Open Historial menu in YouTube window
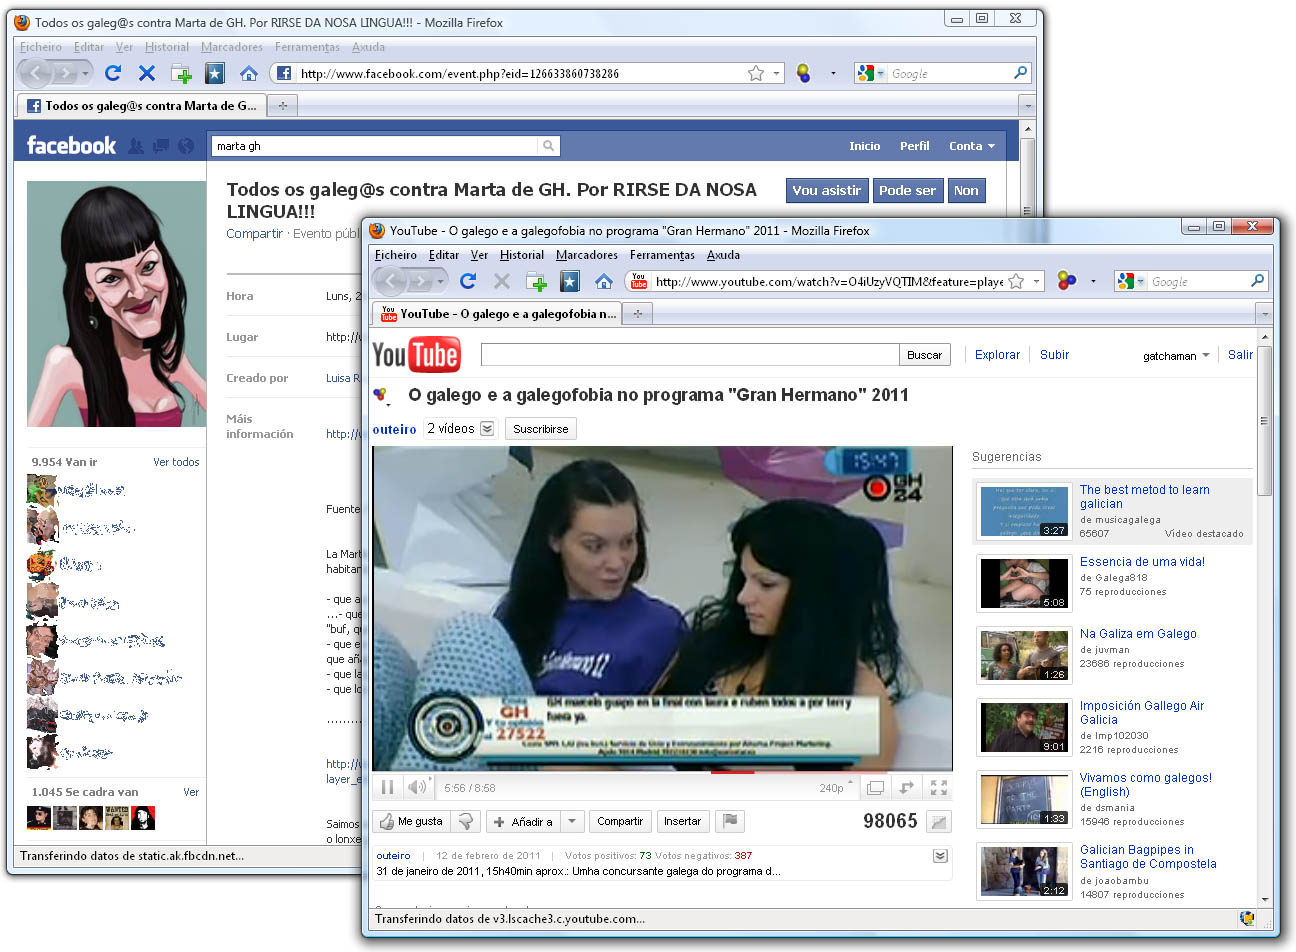 [x=522, y=255]
